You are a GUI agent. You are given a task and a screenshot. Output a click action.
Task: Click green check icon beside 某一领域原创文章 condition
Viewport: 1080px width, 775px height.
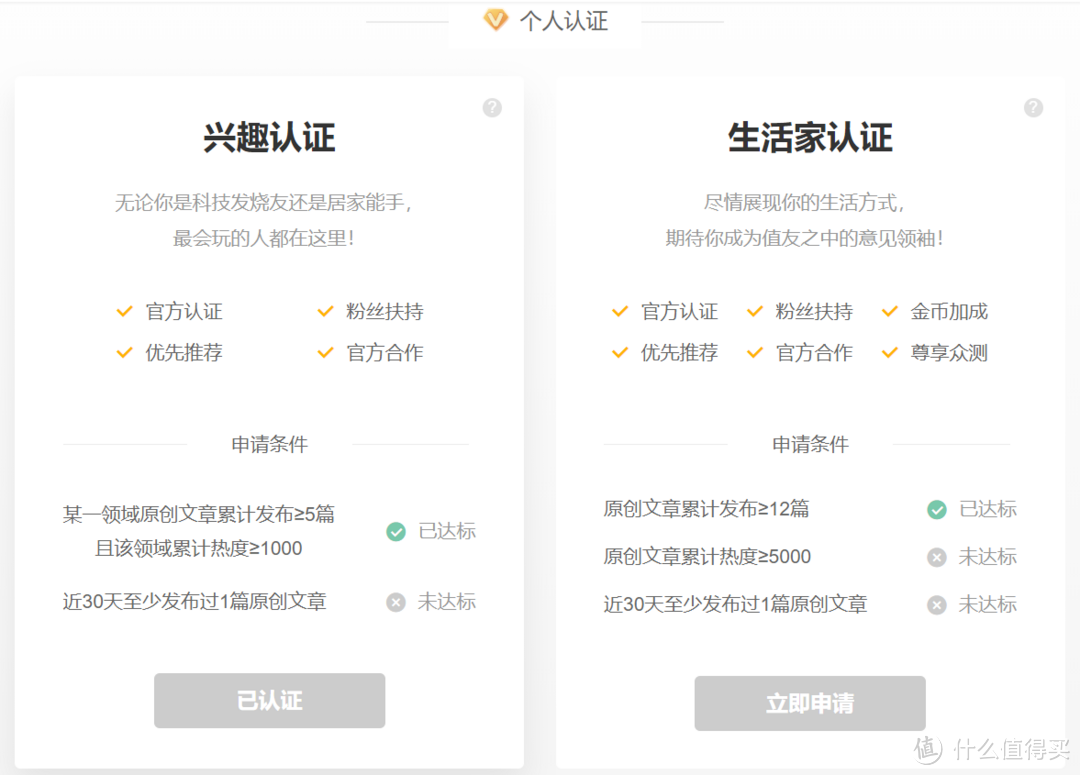[396, 531]
